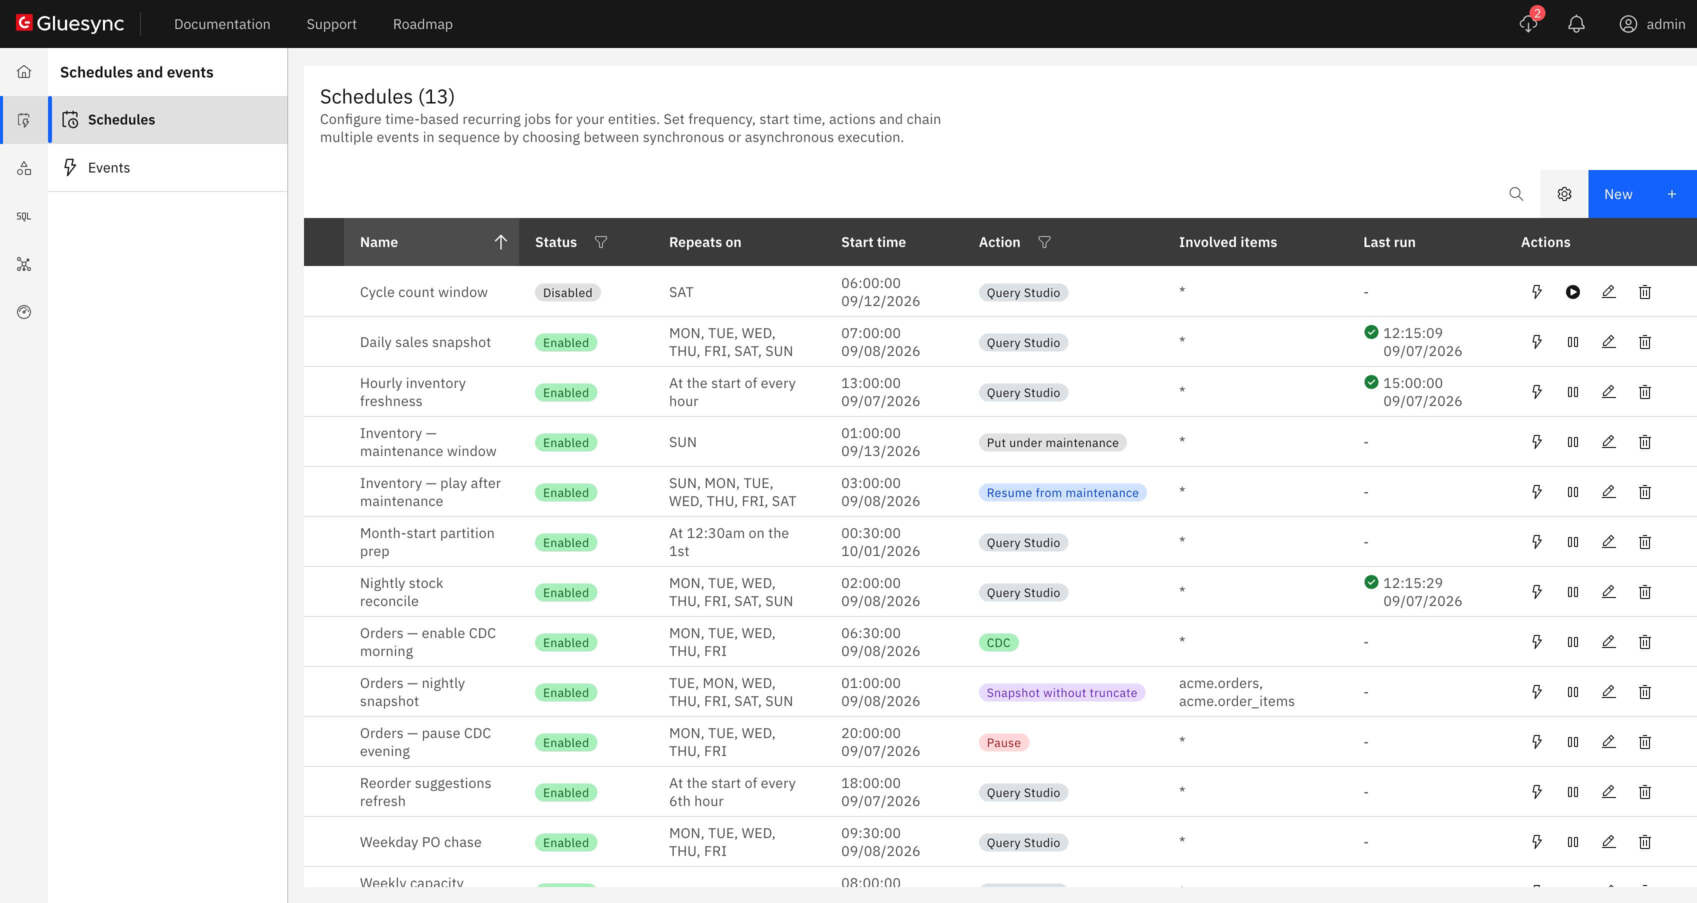This screenshot has height=903, width=1697.
Task: Click the search icon above table
Action: (1516, 194)
